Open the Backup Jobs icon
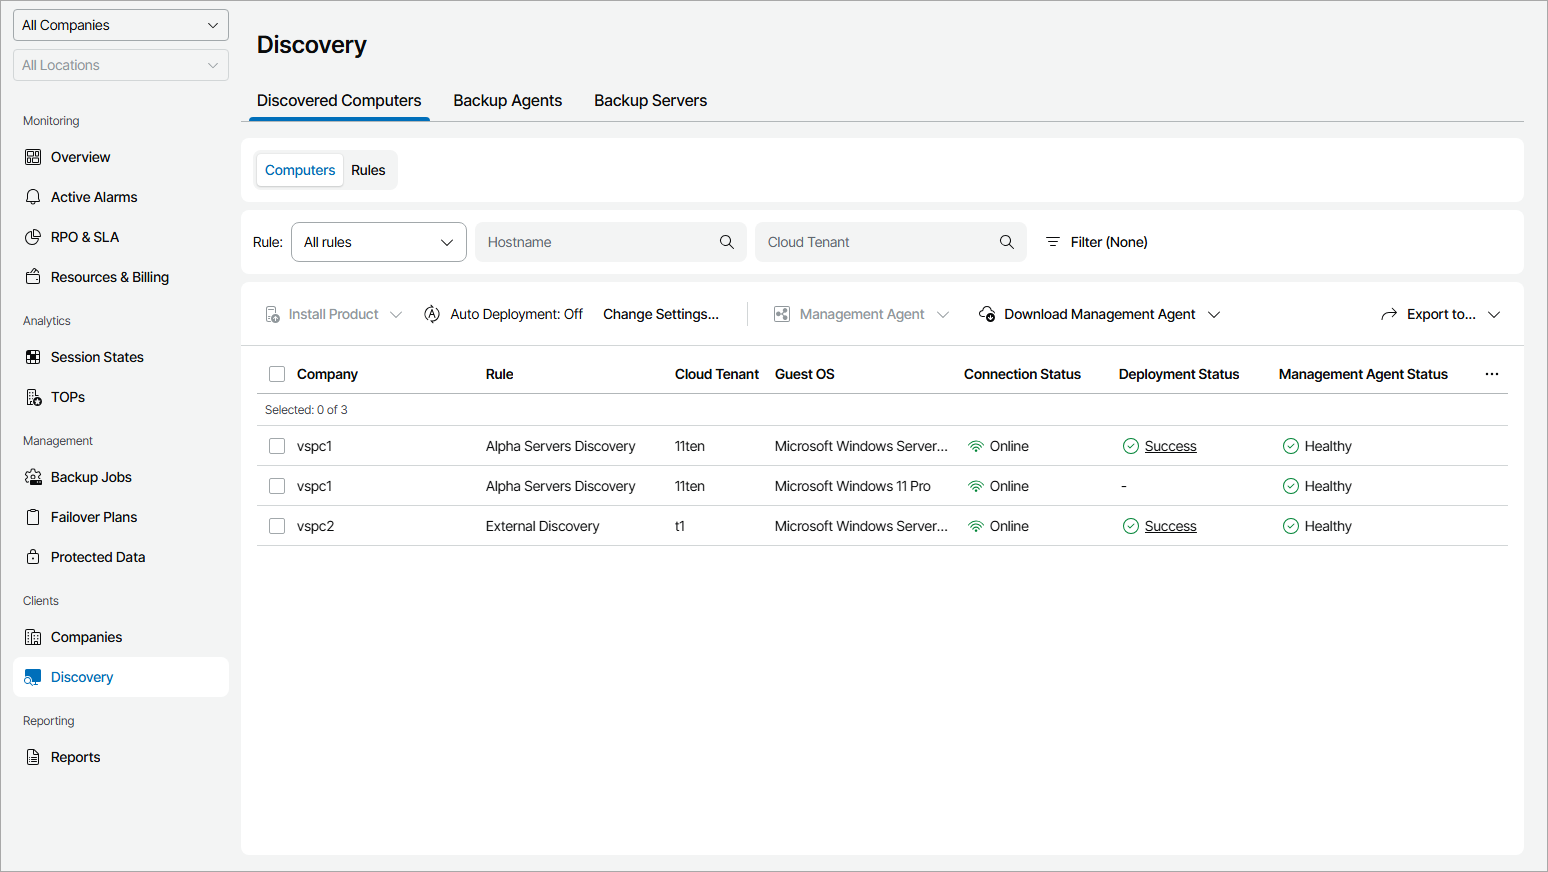This screenshot has height=872, width=1548. coord(33,477)
